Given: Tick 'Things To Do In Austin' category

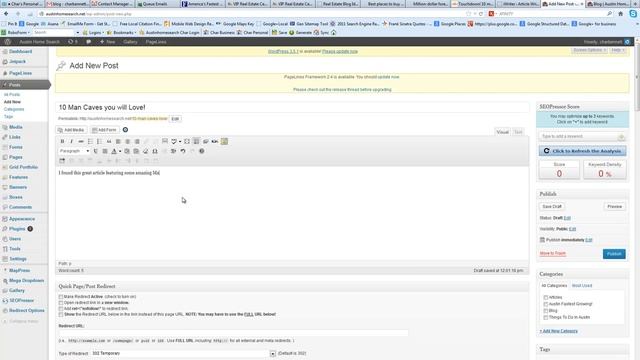Looking at the screenshot, I should [546, 317].
